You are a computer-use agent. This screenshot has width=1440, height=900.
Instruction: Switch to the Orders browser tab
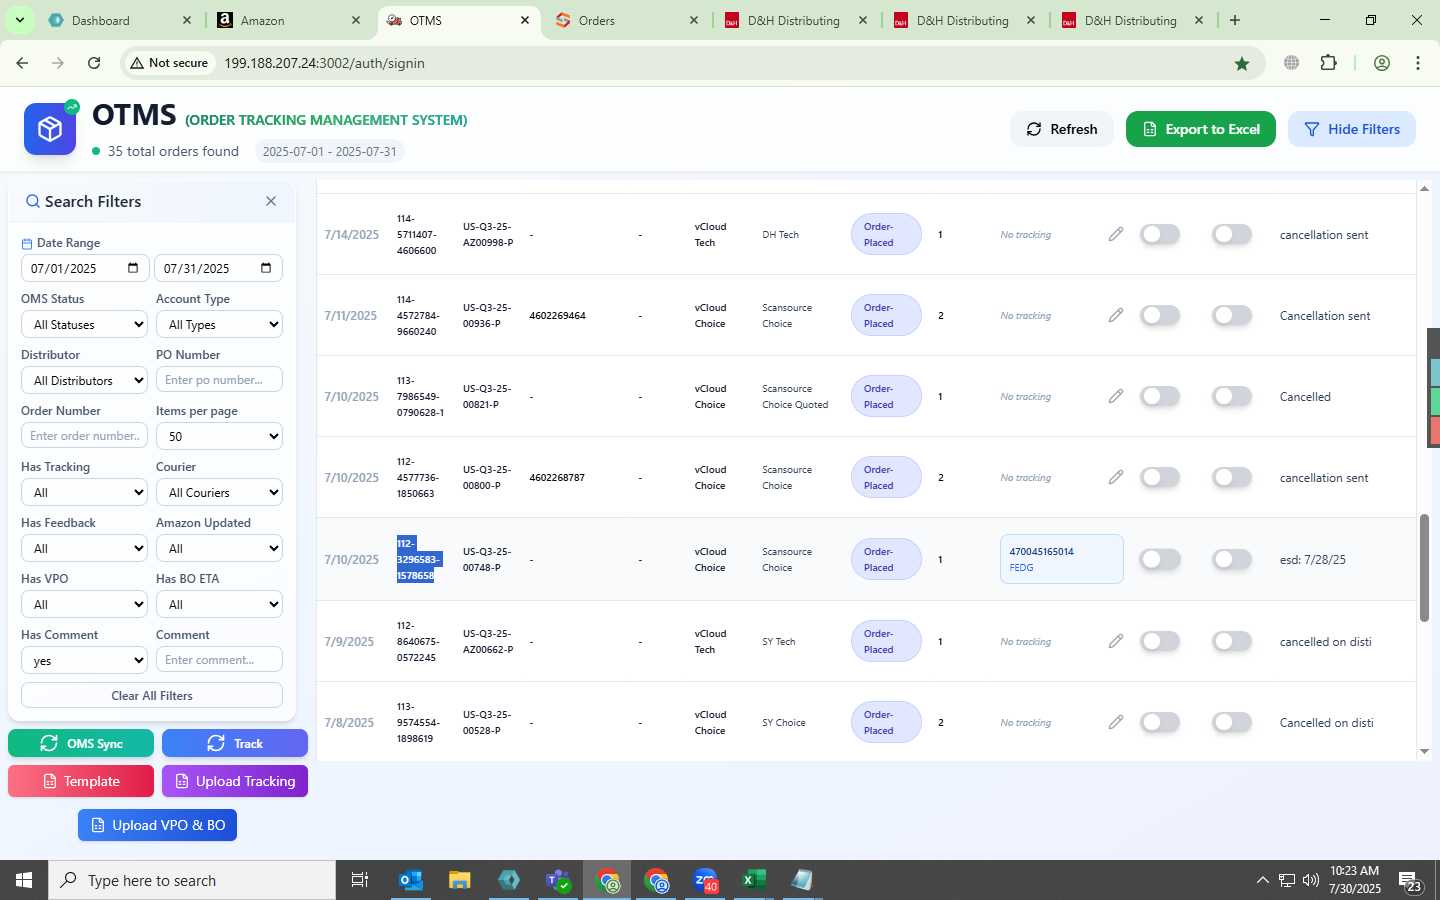[625, 20]
